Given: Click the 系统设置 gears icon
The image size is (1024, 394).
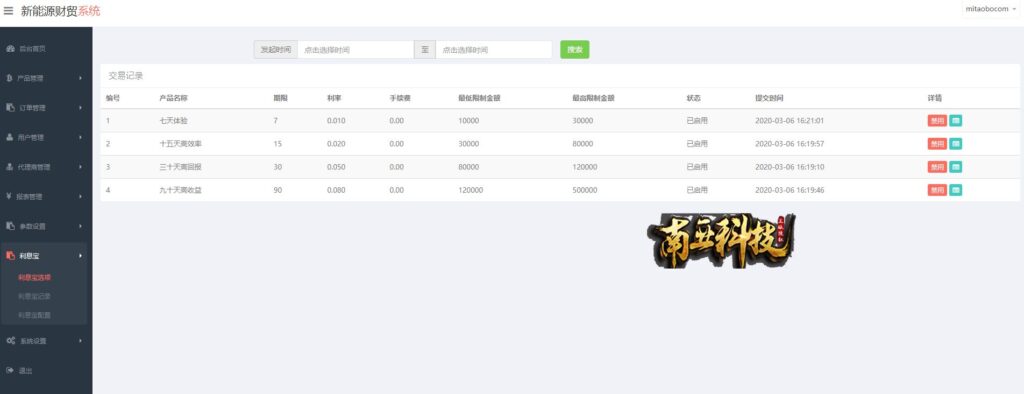Looking at the screenshot, I should (10, 341).
